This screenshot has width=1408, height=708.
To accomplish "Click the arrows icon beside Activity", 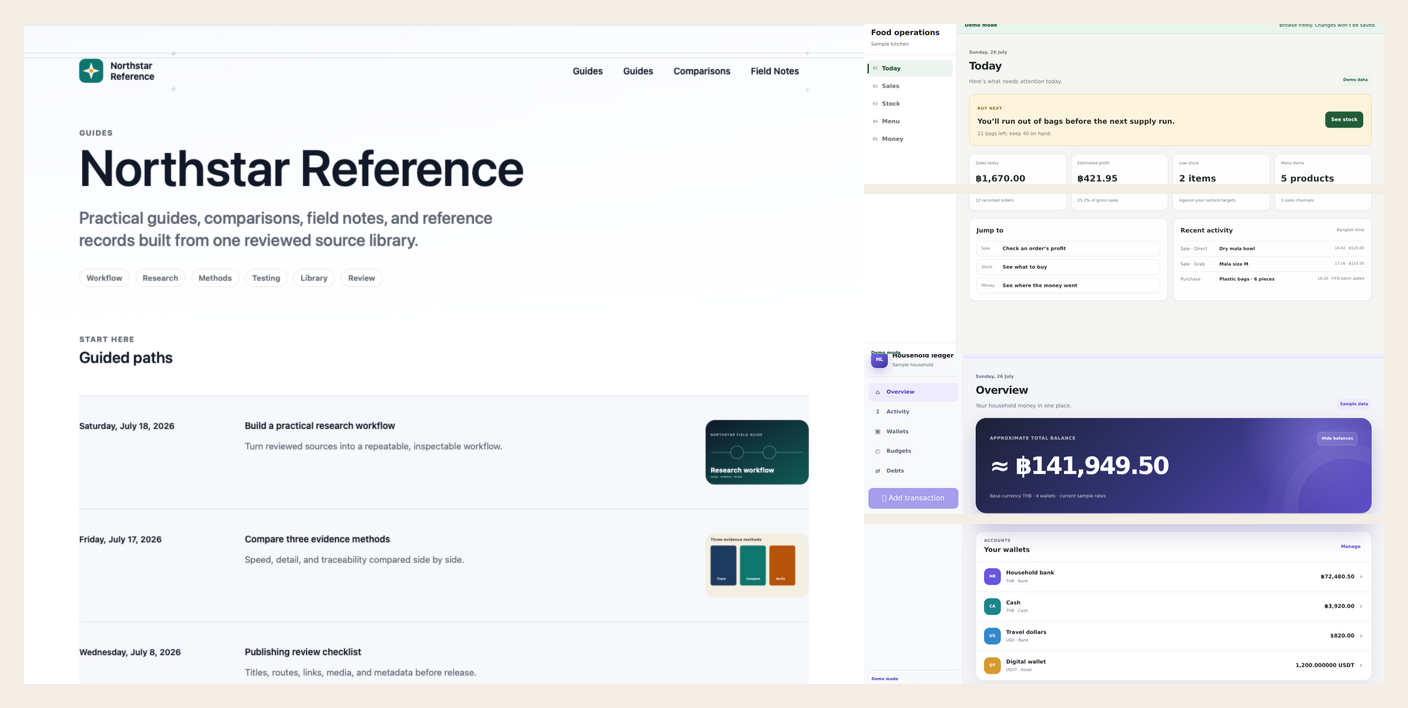I will coord(878,412).
